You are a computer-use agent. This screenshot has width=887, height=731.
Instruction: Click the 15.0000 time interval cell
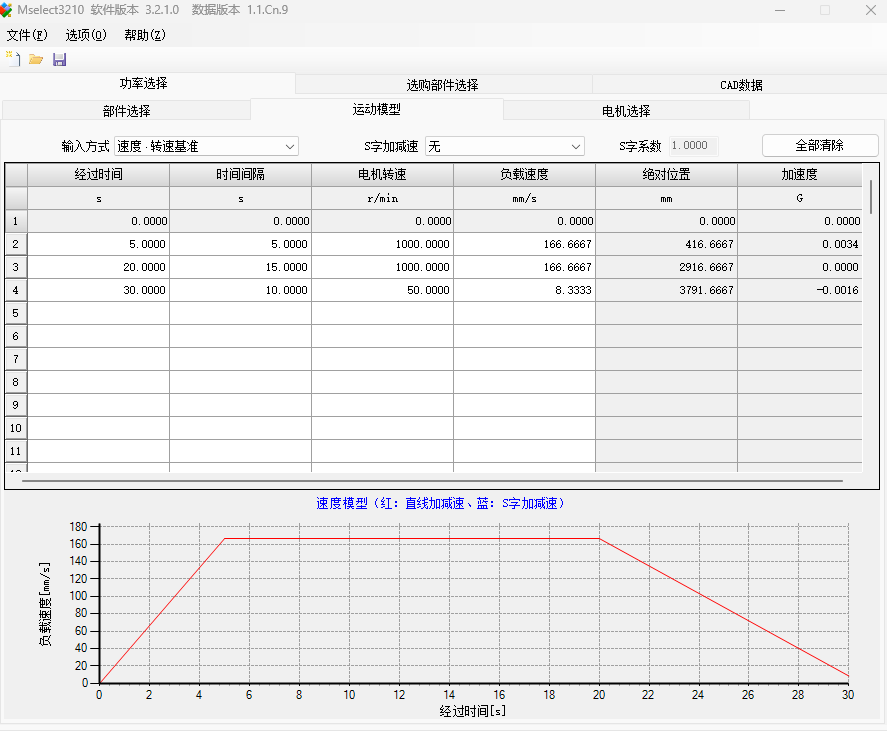coord(240,267)
